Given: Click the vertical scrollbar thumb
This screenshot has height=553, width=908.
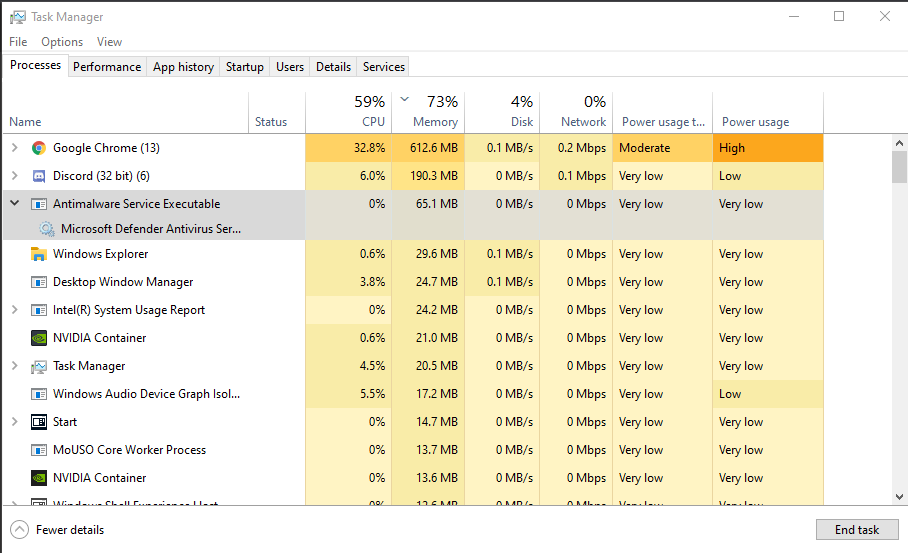Looking at the screenshot, I should pos(899,166).
